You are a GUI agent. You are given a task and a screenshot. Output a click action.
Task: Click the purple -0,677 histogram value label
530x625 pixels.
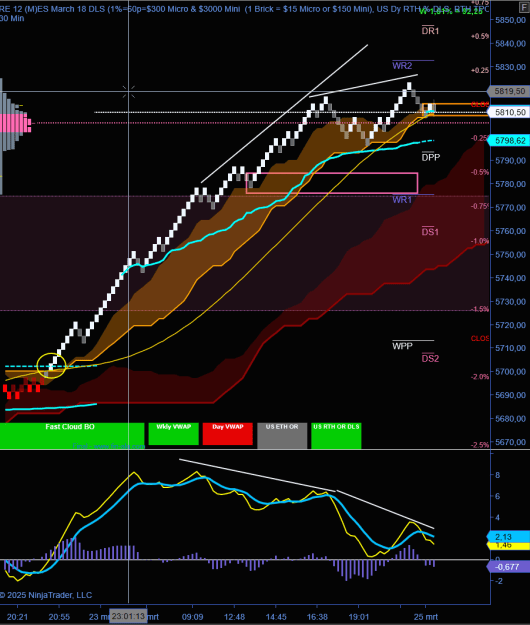509,567
